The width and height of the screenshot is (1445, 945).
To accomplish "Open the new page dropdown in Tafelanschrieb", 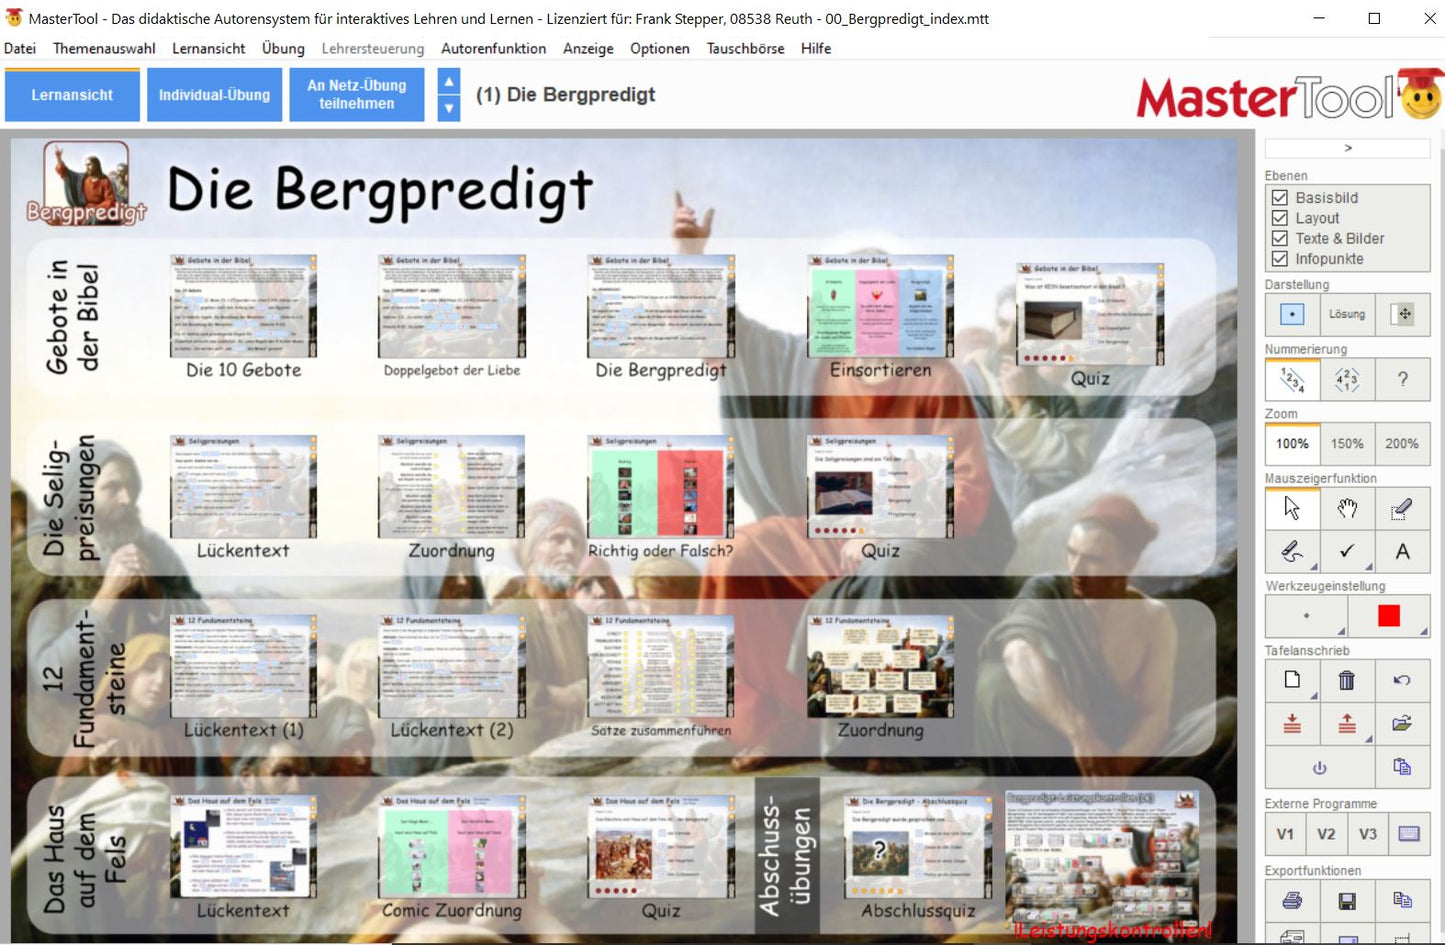I will (x=1314, y=696).
